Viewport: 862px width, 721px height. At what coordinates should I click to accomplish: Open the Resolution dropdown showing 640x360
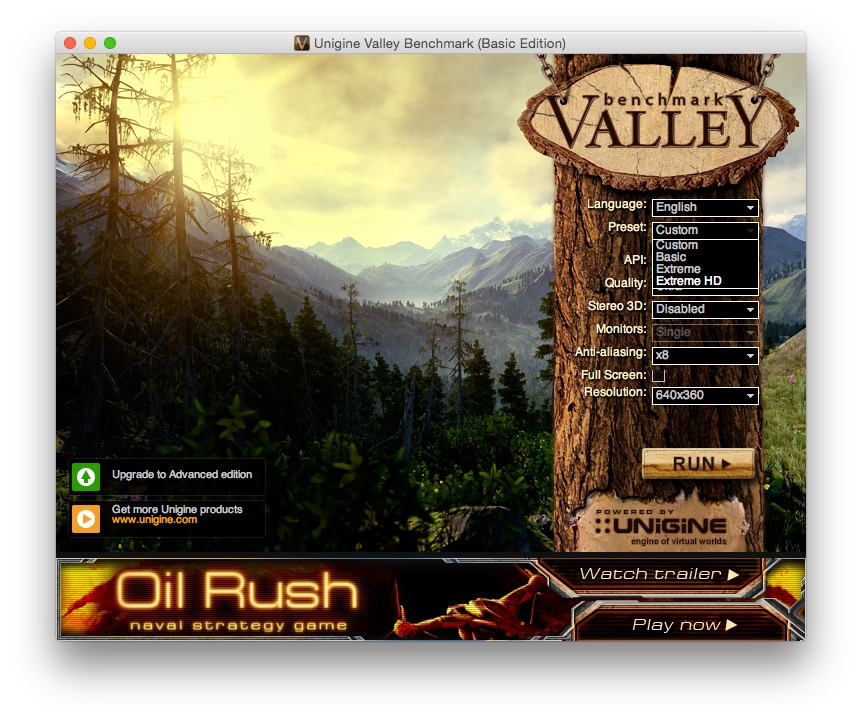[705, 396]
